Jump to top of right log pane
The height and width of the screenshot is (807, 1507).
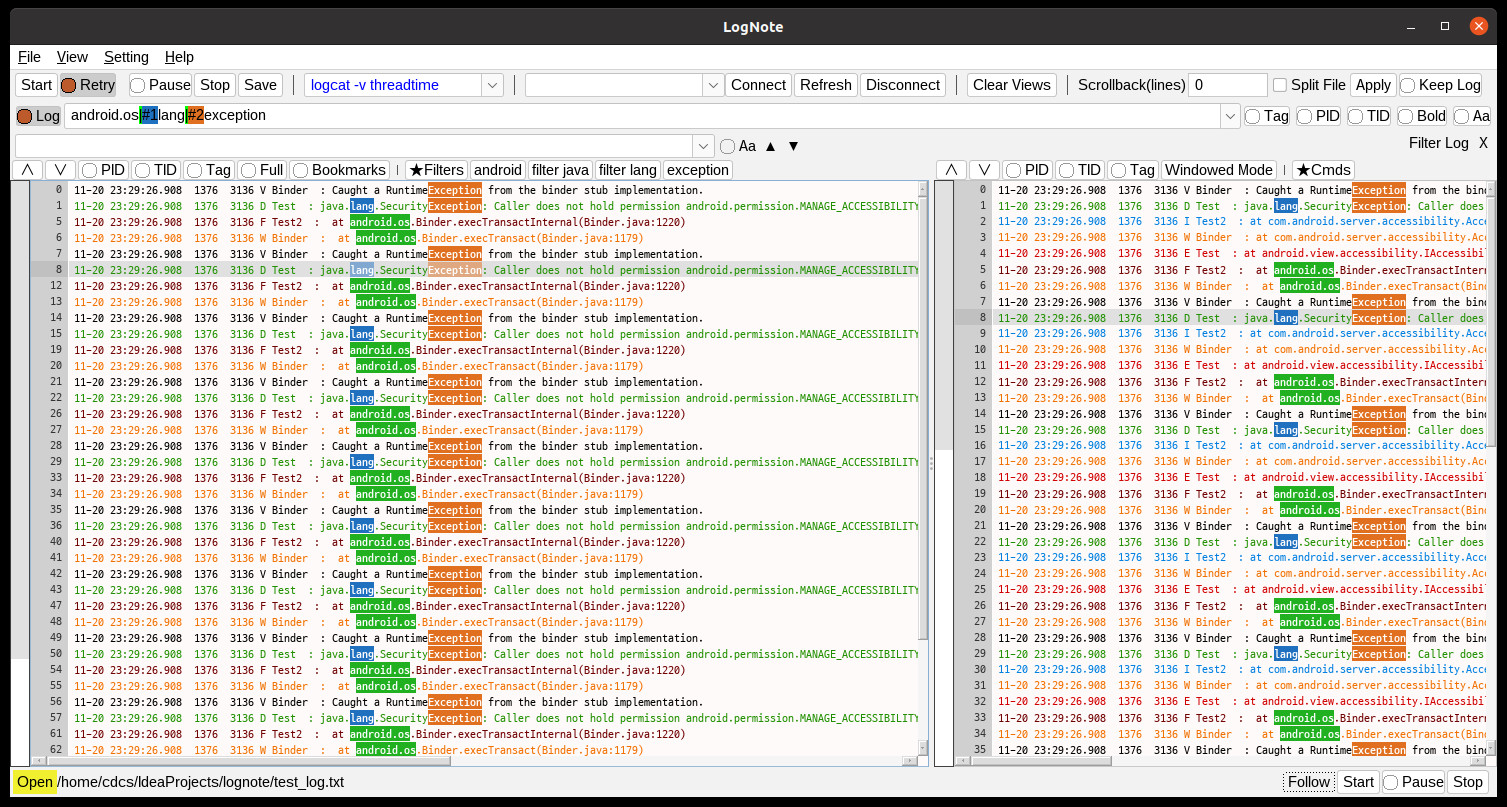coord(951,170)
